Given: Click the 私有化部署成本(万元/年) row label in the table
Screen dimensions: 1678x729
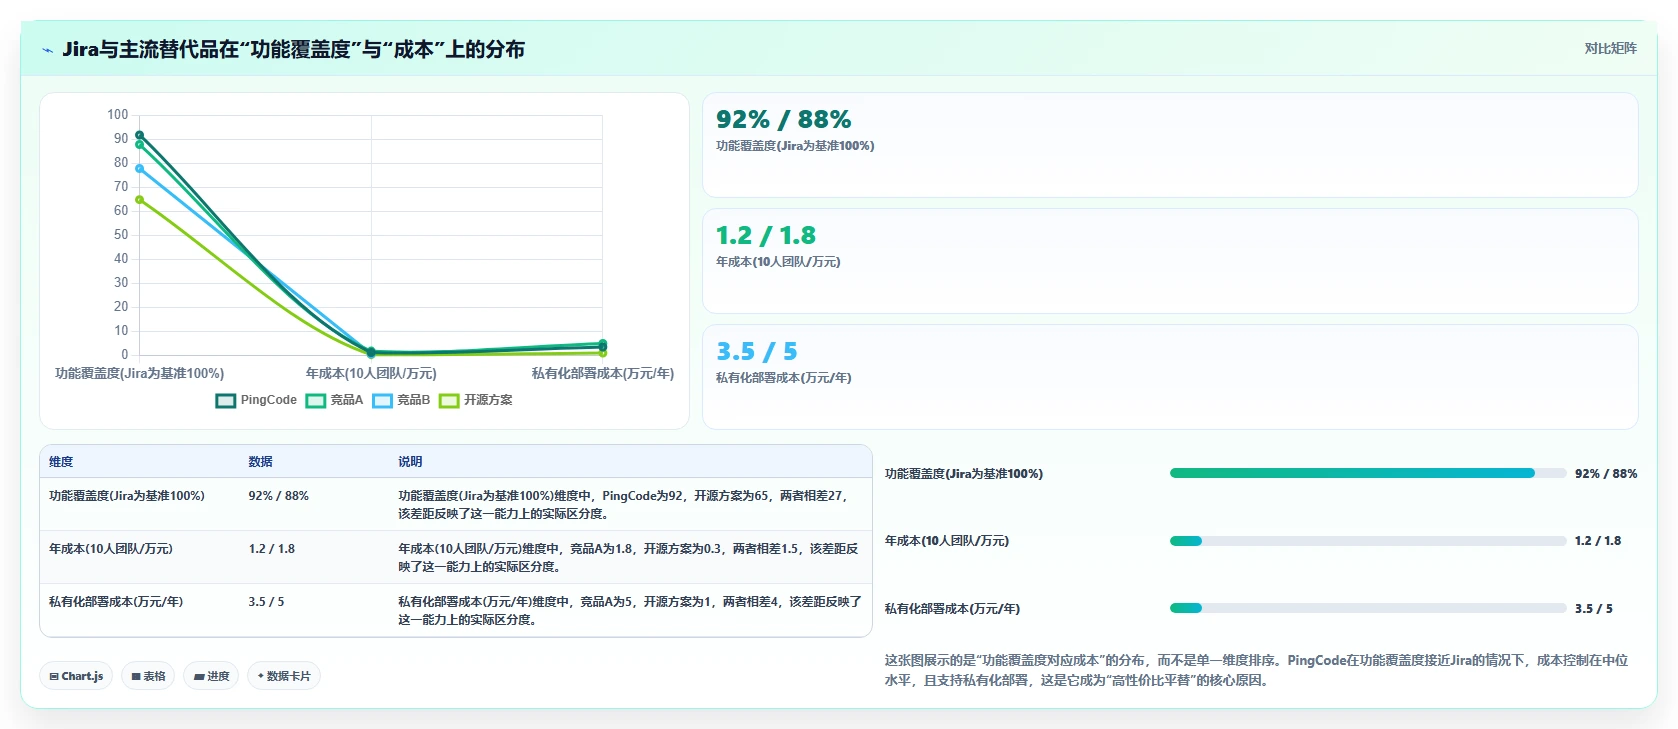Looking at the screenshot, I should pos(116,602).
